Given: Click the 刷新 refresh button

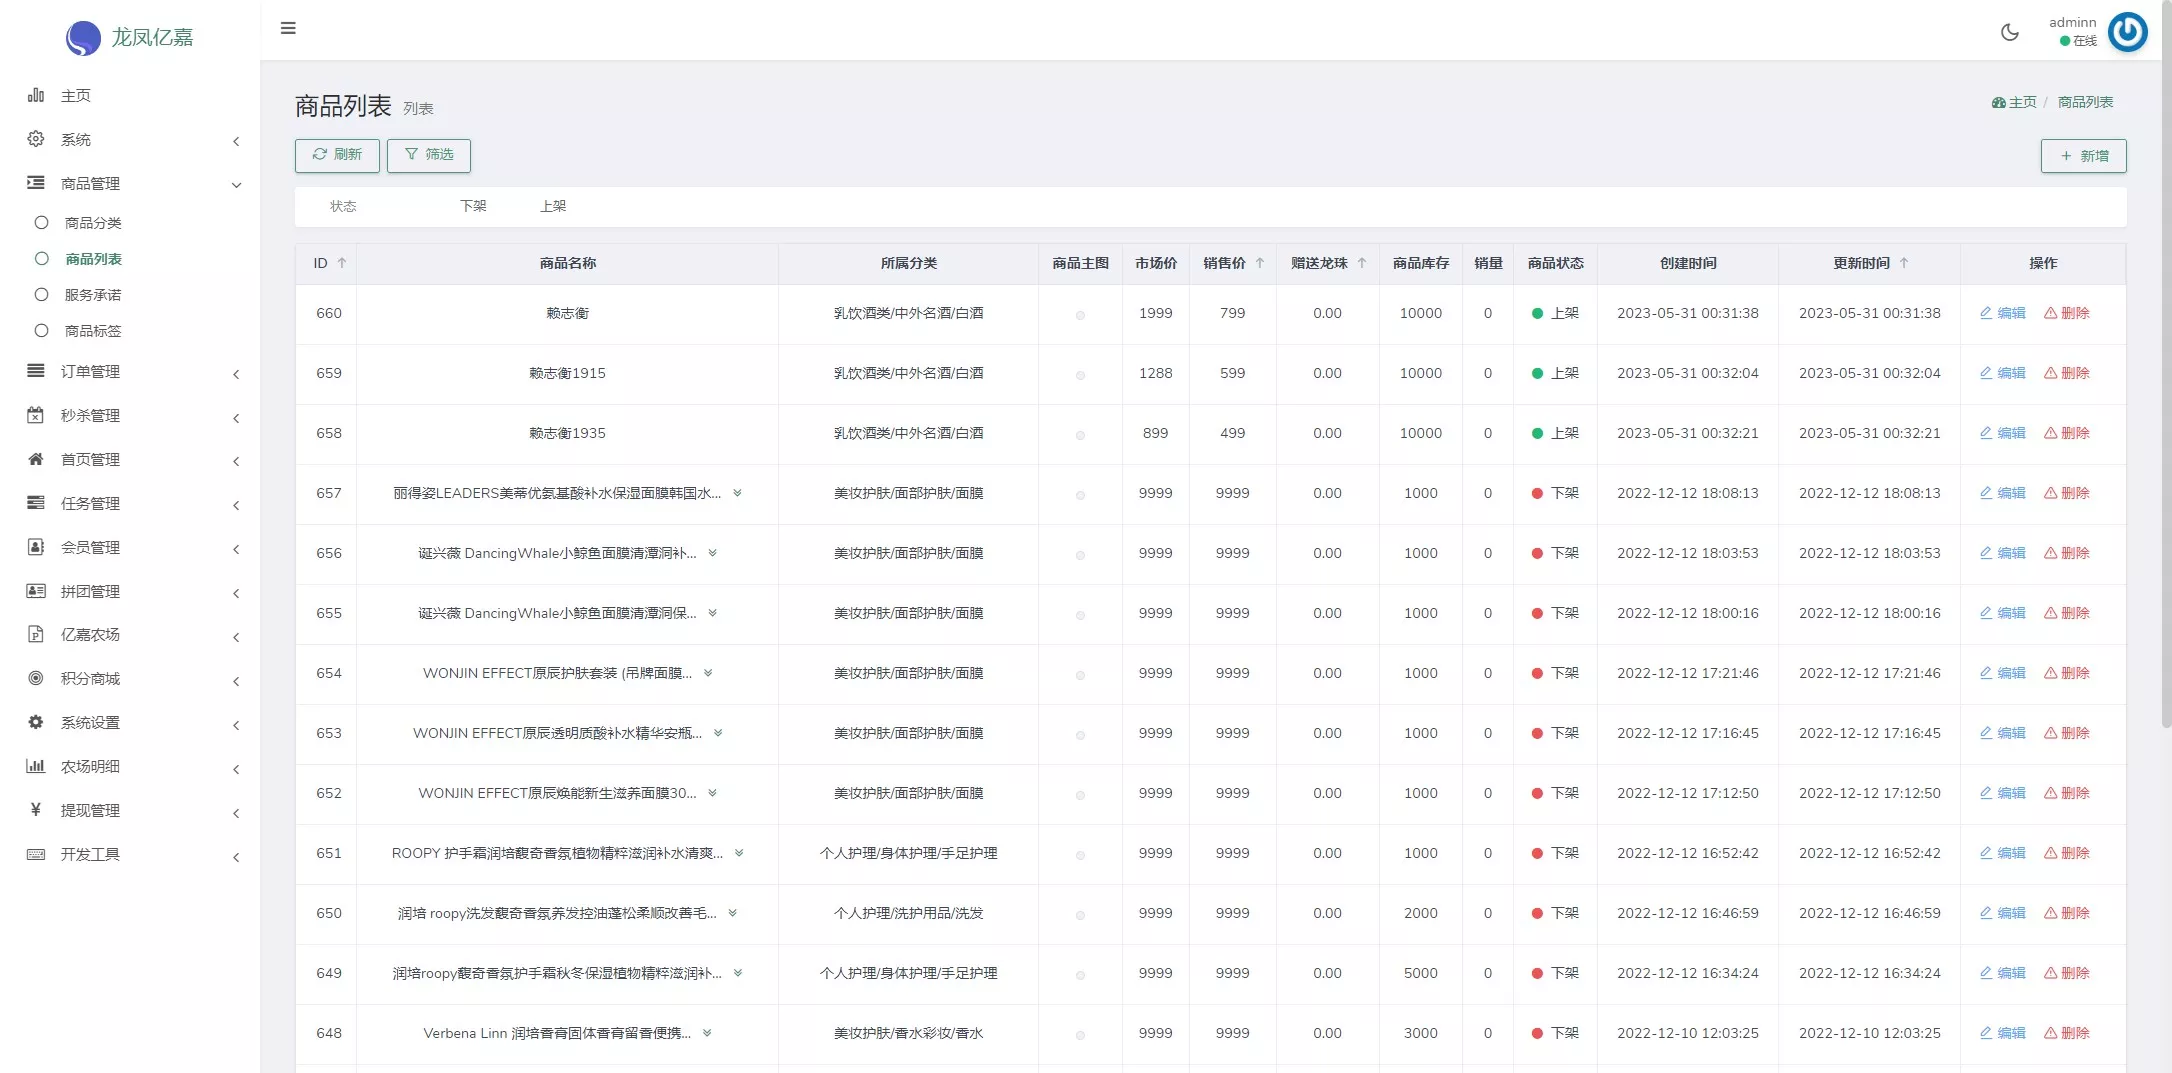Looking at the screenshot, I should 337,155.
